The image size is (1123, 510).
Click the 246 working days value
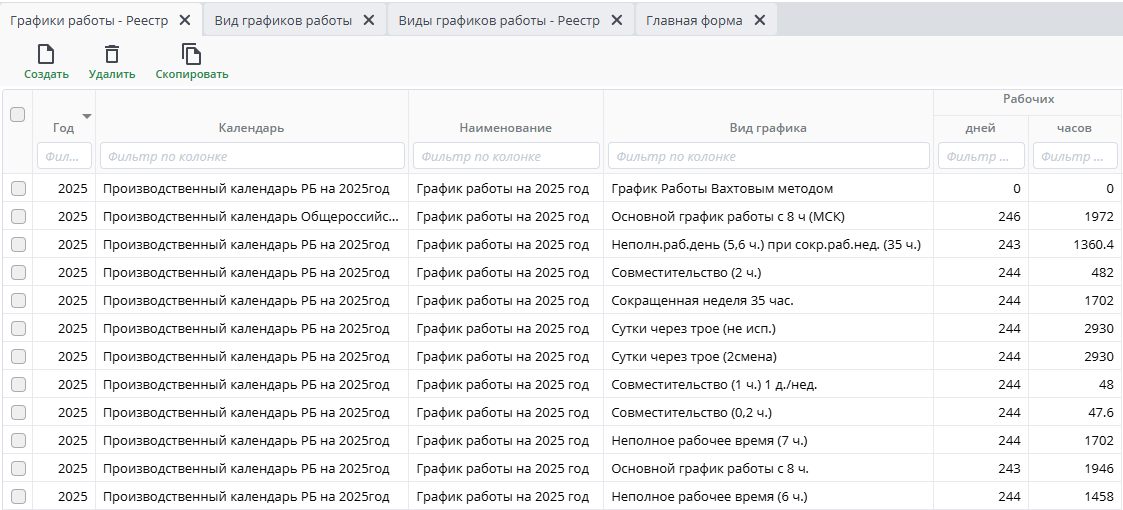pyautogui.click(x=1009, y=216)
